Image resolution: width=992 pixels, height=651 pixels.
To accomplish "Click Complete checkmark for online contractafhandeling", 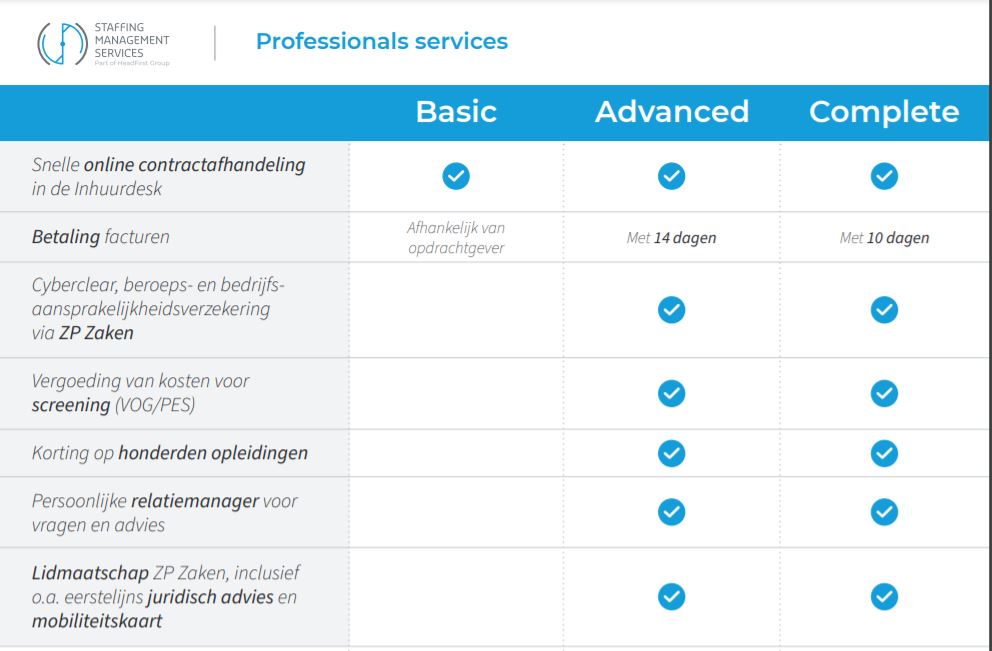I will (x=884, y=176).
